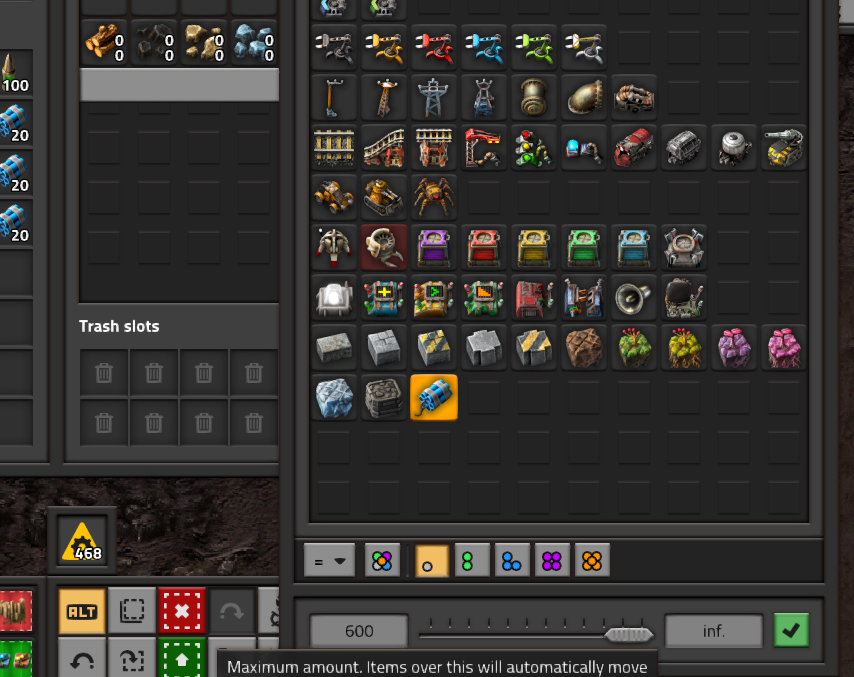Click the minimum amount field showing 600

359,631
